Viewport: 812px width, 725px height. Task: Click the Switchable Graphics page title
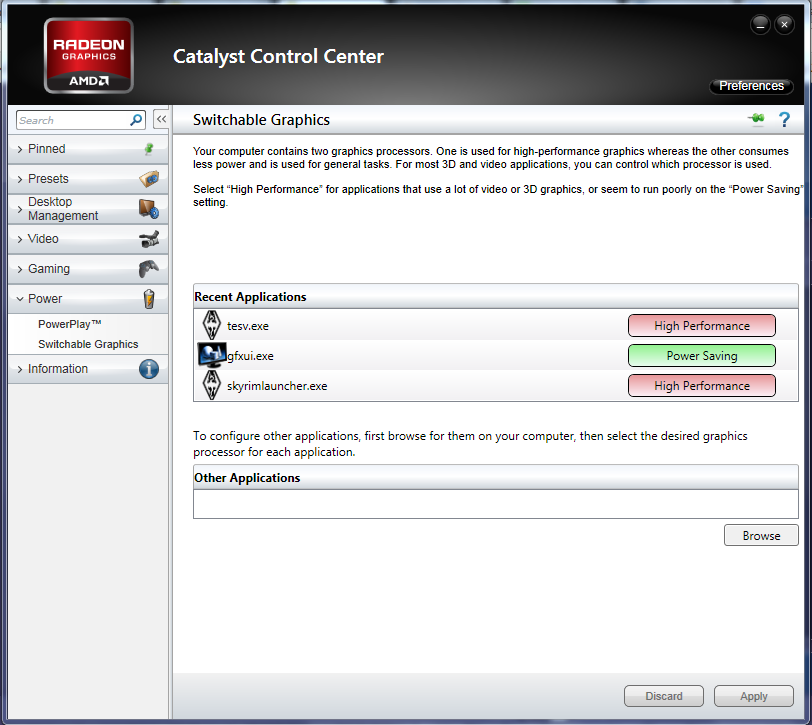[x=262, y=120]
